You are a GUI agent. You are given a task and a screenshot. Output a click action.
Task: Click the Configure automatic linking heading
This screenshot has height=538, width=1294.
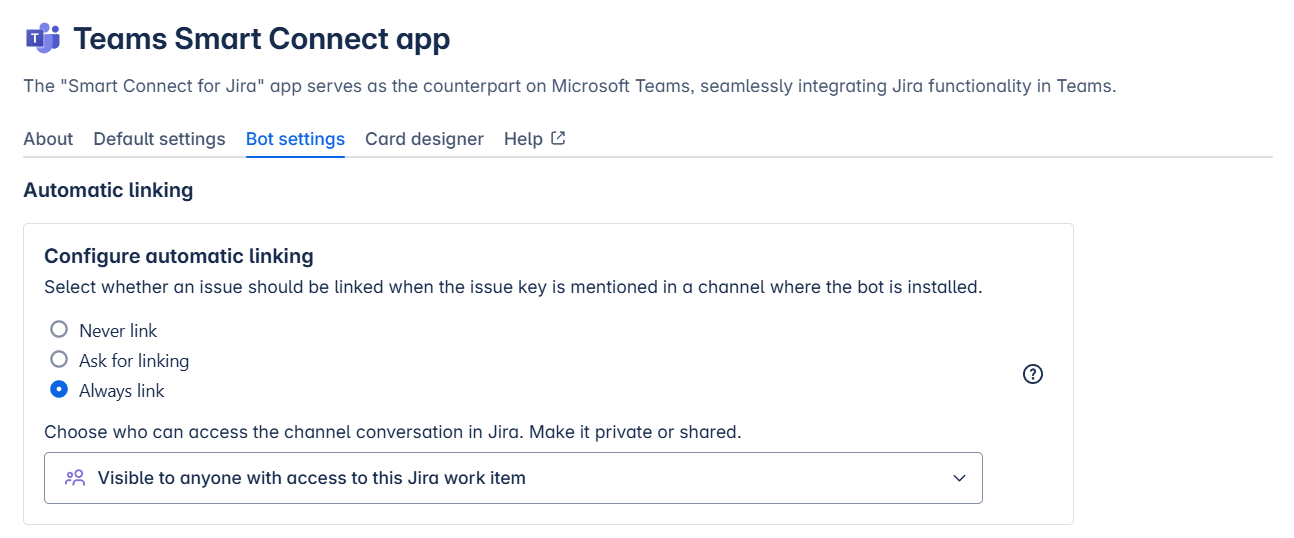pyautogui.click(x=179, y=256)
